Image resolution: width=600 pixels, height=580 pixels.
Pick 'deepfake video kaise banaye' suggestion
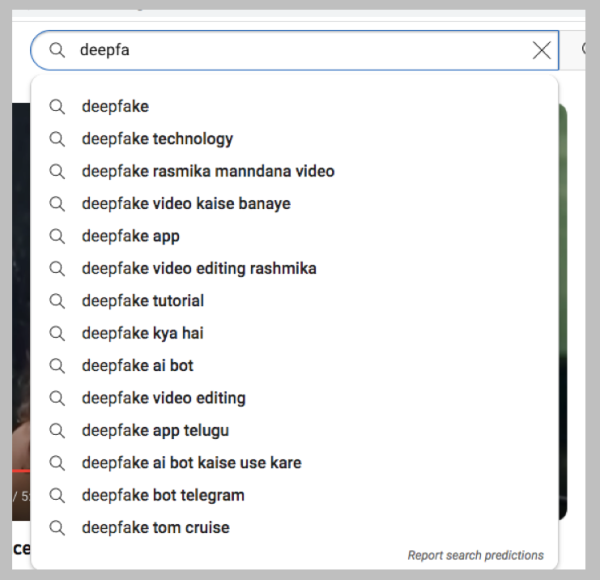pyautogui.click(x=186, y=204)
